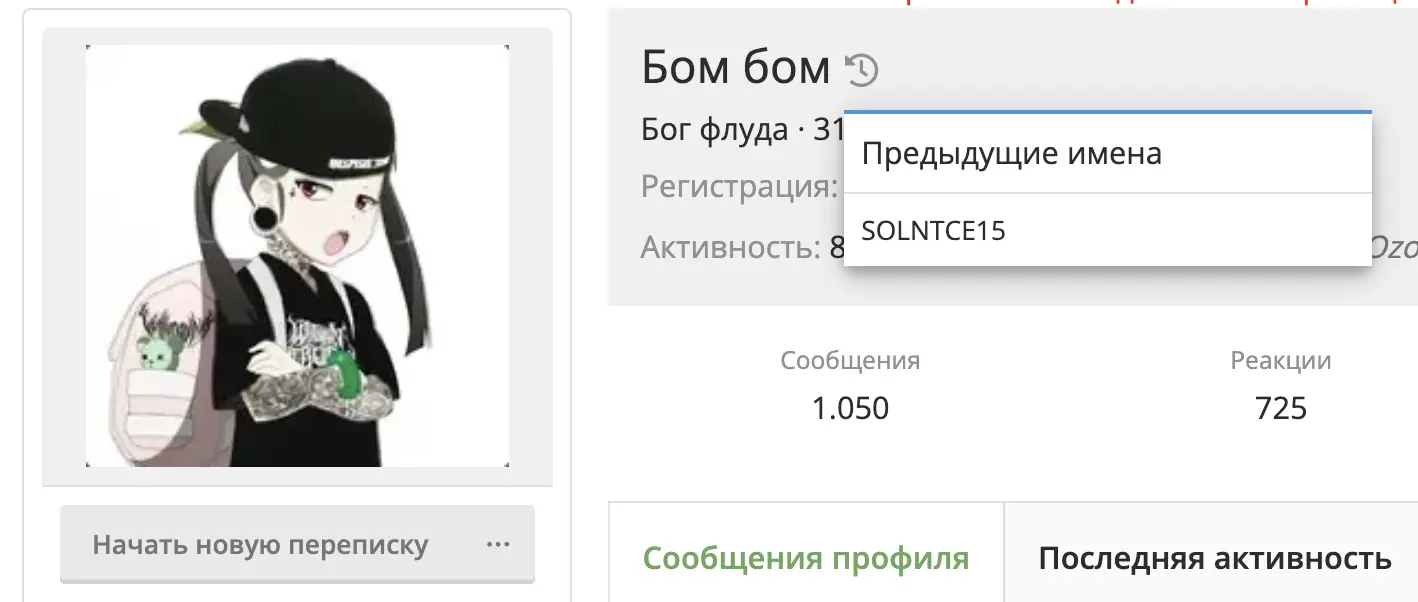This screenshot has width=1418, height=602.
Task: Click the italic Ozo text at right edge
Action: tap(1393, 246)
